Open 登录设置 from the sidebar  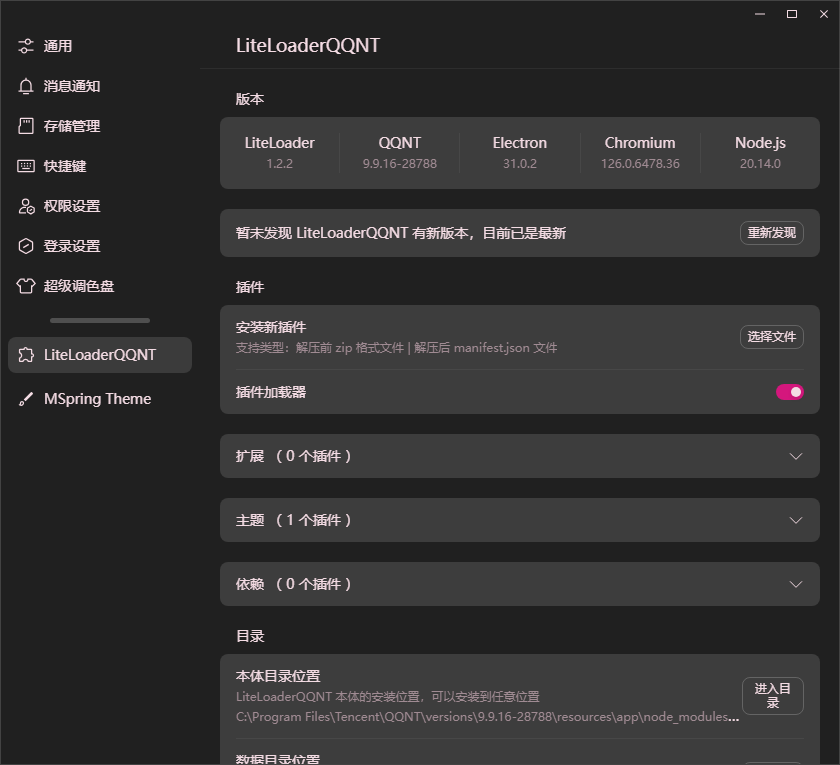(x=100, y=246)
